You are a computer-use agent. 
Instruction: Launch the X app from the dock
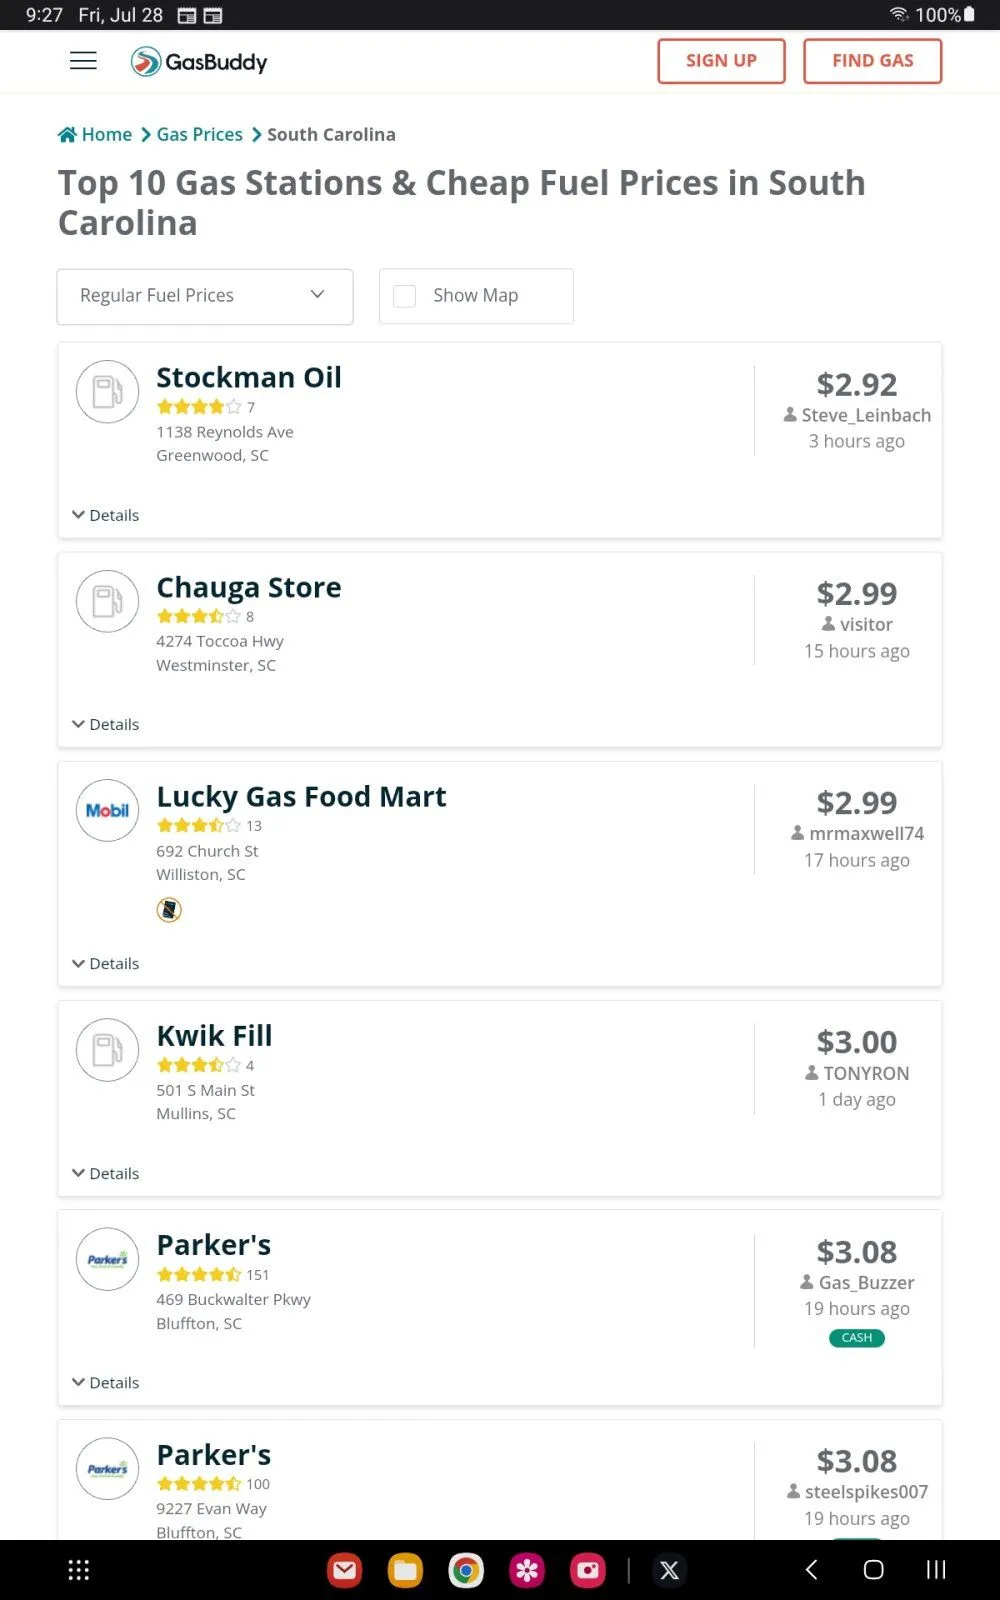[669, 1570]
